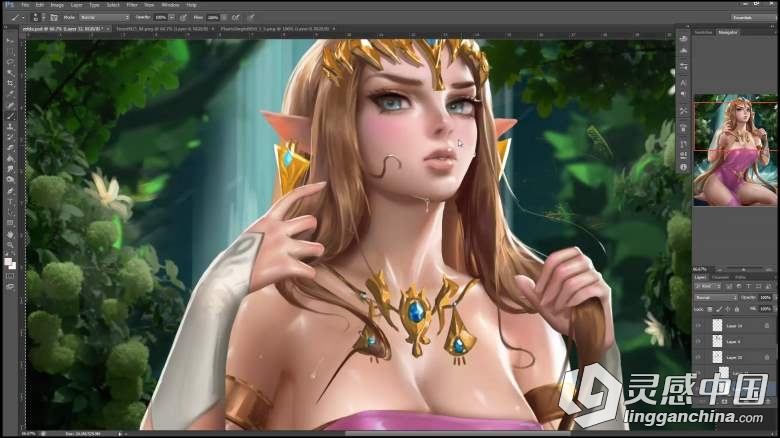Screen dimensions: 780x438
Task: Toggle the Brush panel from options bar
Action: coord(54,17)
